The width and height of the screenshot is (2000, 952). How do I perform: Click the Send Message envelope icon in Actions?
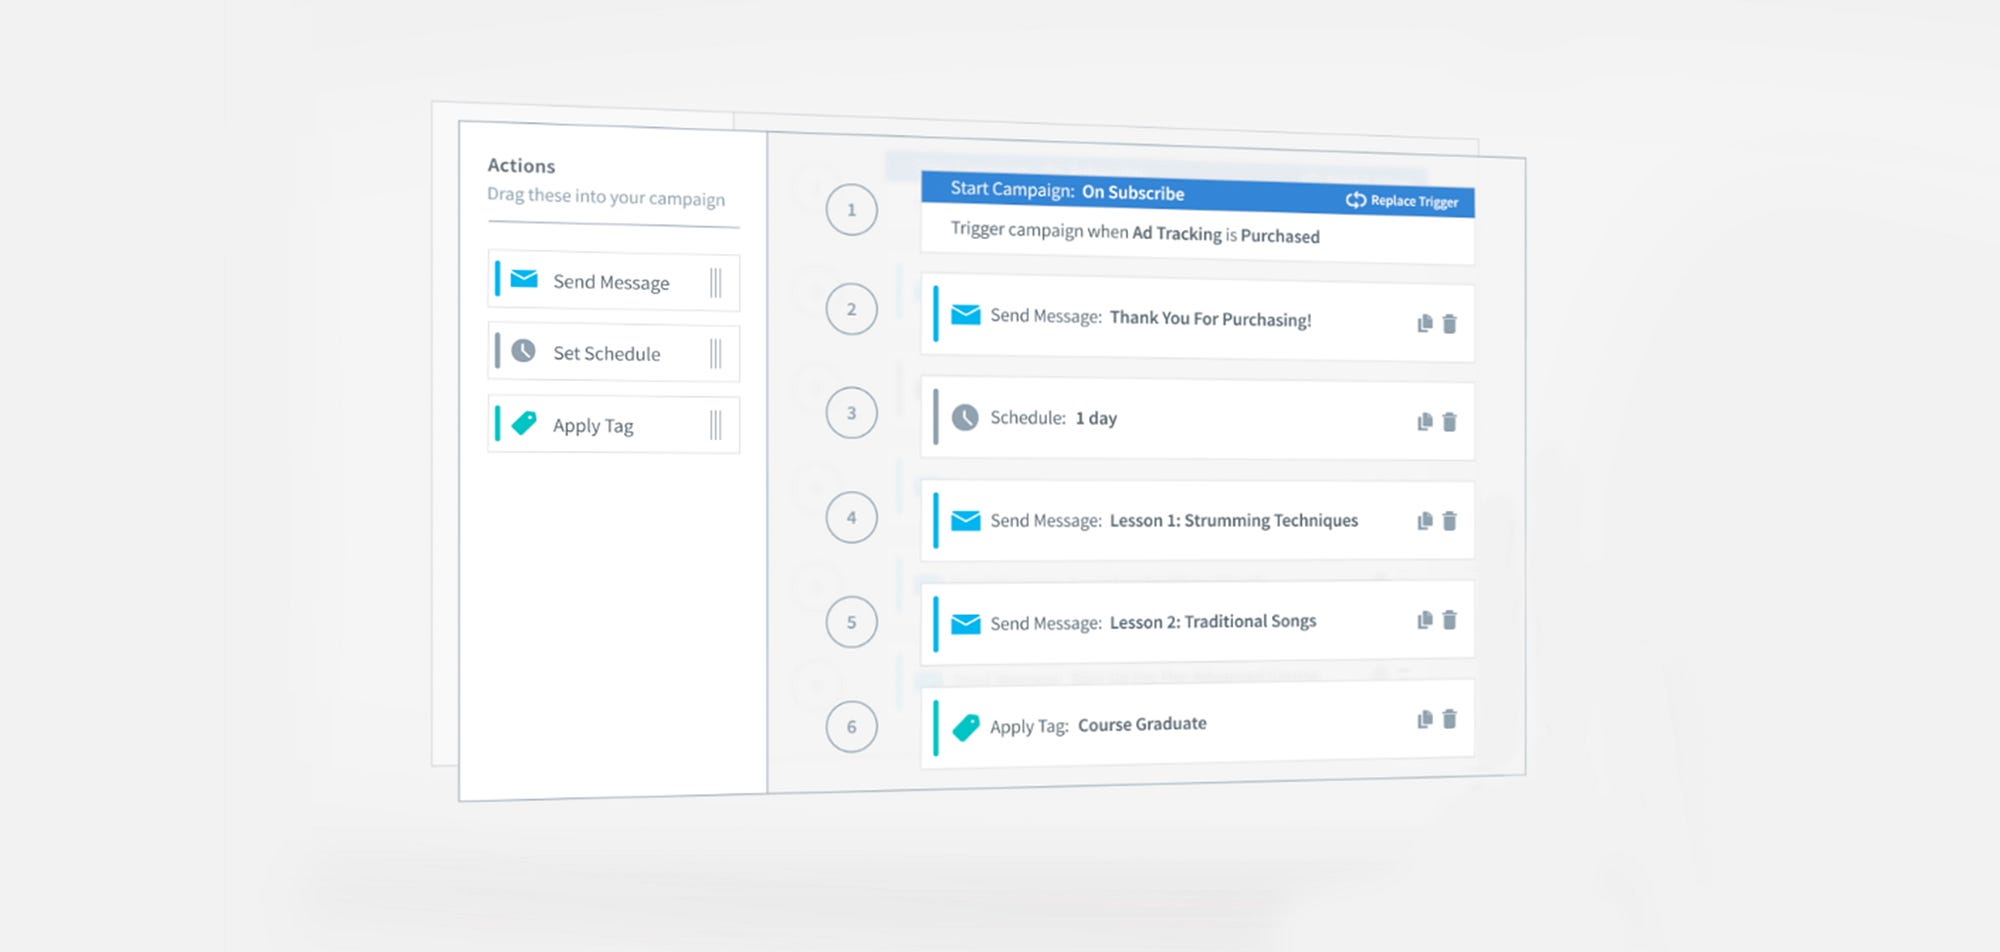(x=524, y=279)
